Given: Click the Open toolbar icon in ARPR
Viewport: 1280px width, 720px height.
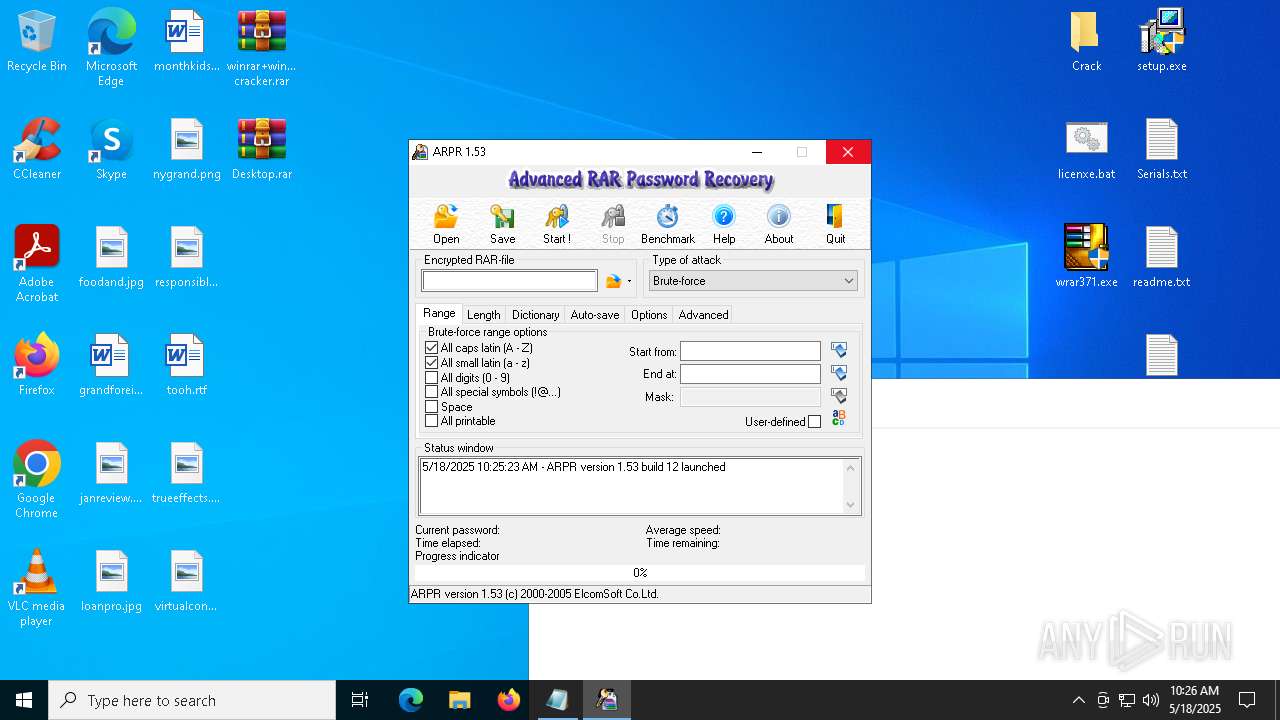Looking at the screenshot, I should 446,224.
